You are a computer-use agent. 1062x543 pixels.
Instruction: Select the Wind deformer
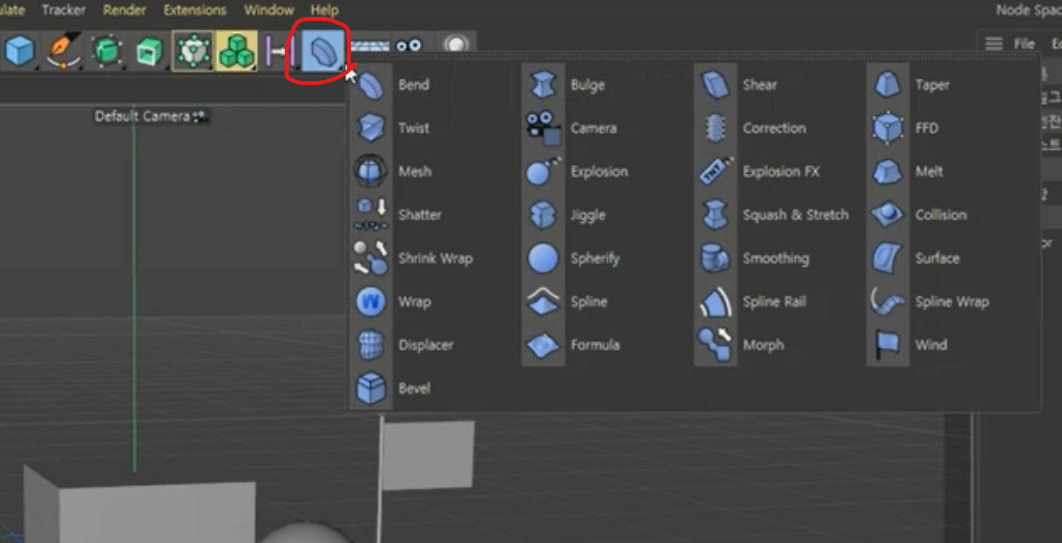tap(910, 345)
